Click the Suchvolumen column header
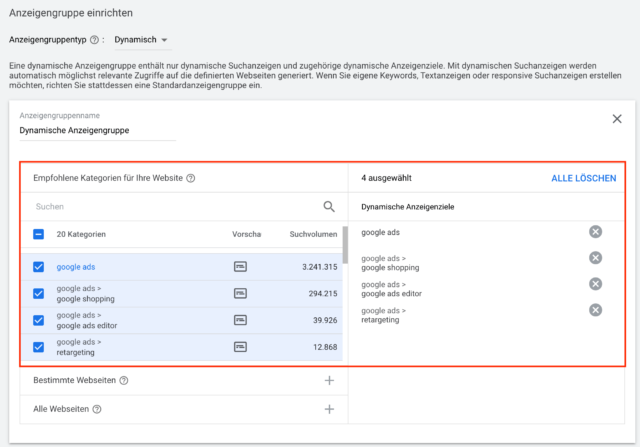The height and width of the screenshot is (447, 640). [x=313, y=234]
